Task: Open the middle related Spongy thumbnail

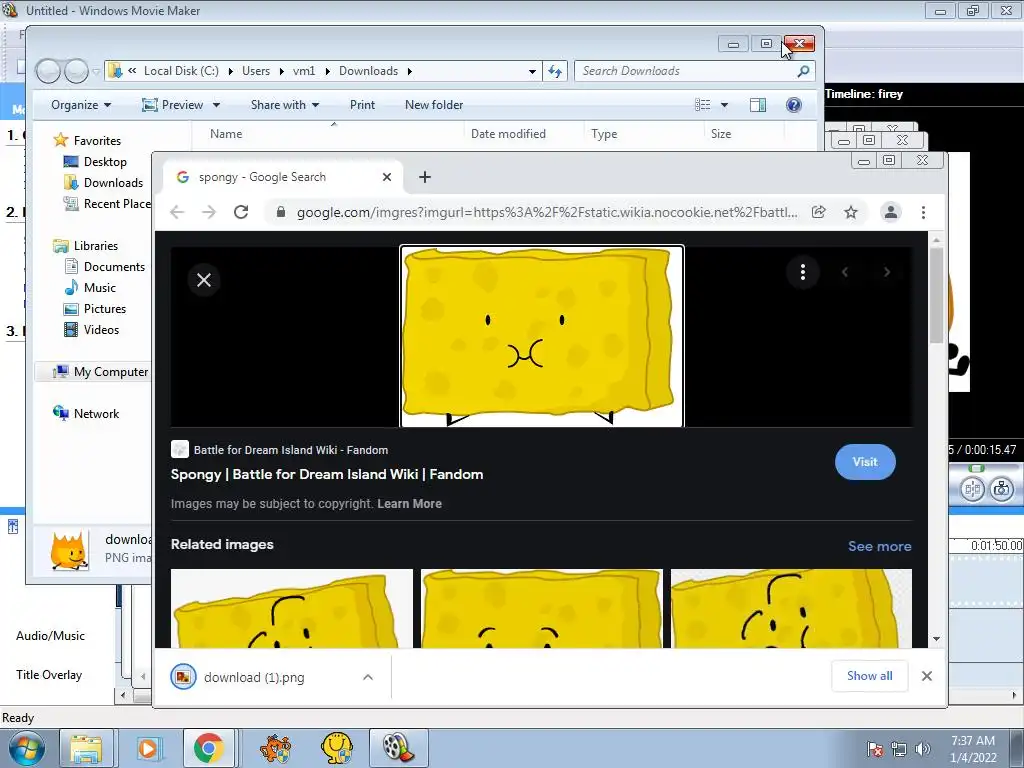Action: click(541, 608)
